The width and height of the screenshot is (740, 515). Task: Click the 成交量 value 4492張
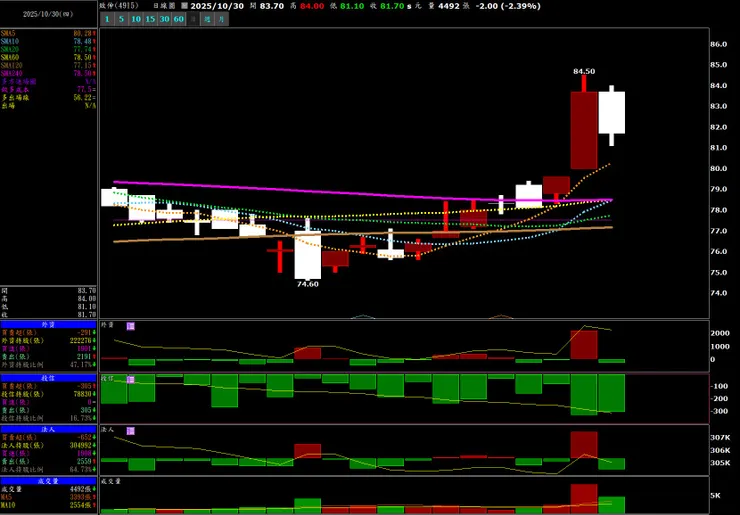83,490
